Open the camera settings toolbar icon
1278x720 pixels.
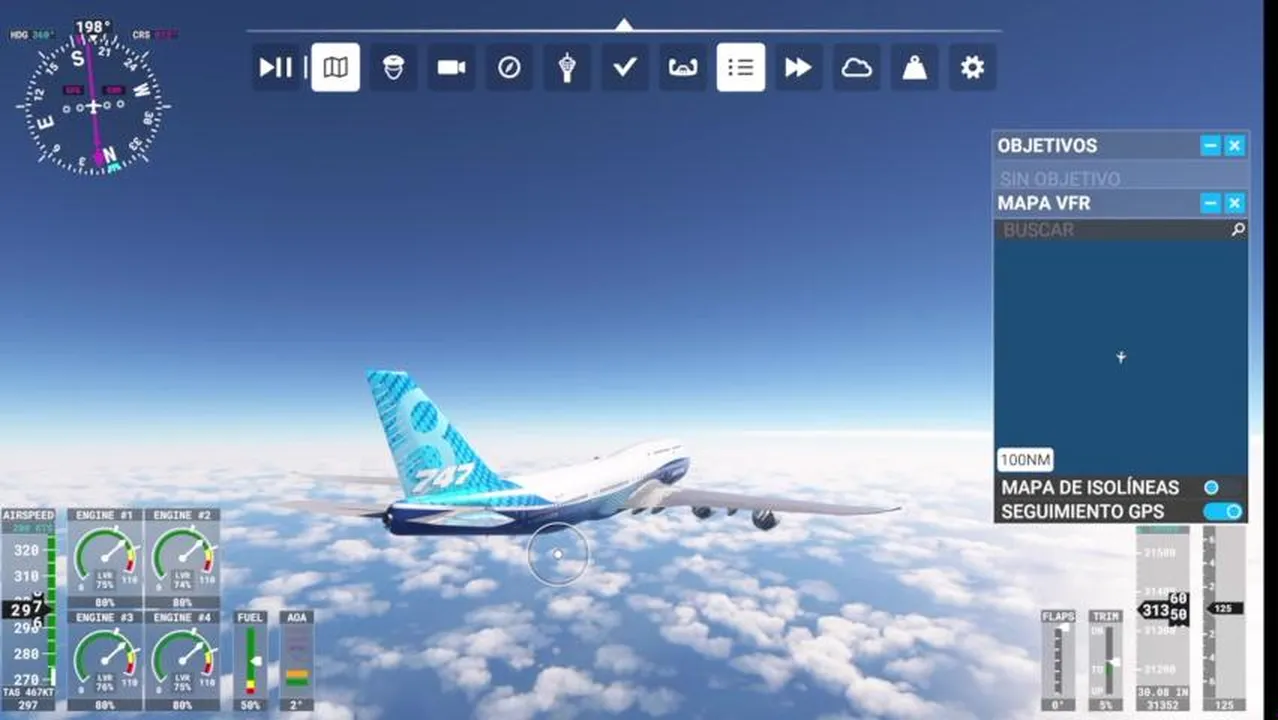pyautogui.click(x=451, y=67)
